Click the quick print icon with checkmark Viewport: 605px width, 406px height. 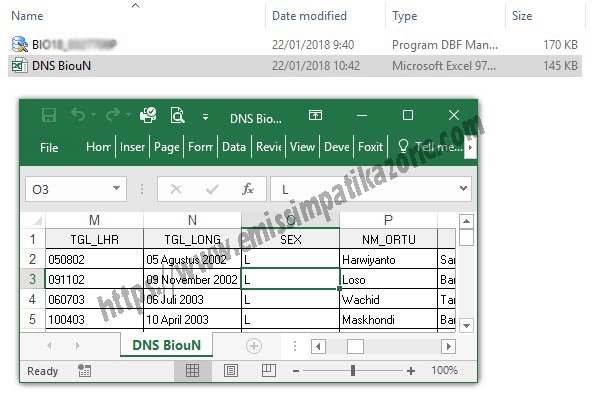148,115
